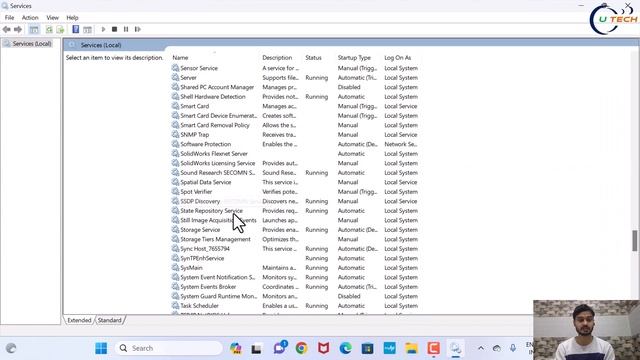The width and height of the screenshot is (640, 360).
Task: Open Microsoft Store from the taskbar
Action: coord(367,348)
